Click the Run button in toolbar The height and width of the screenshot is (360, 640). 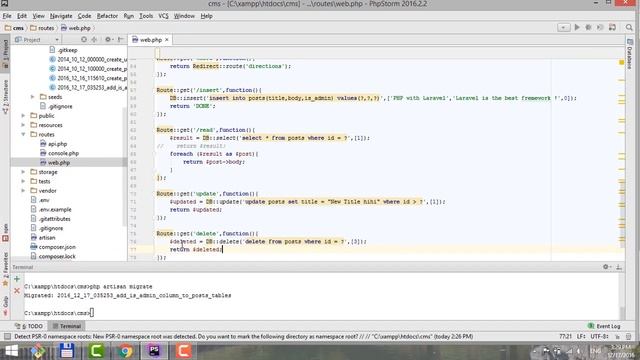pyautogui.click(x=577, y=27)
